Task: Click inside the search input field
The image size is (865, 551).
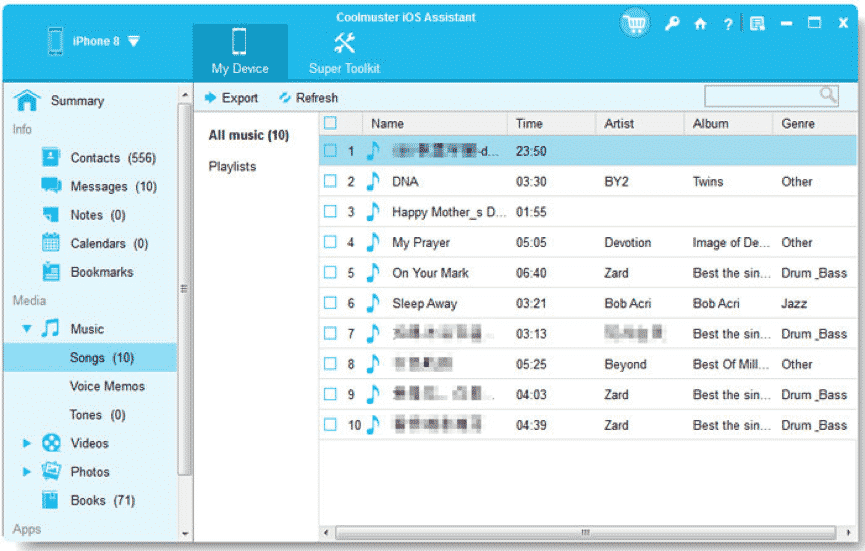Action: point(761,95)
